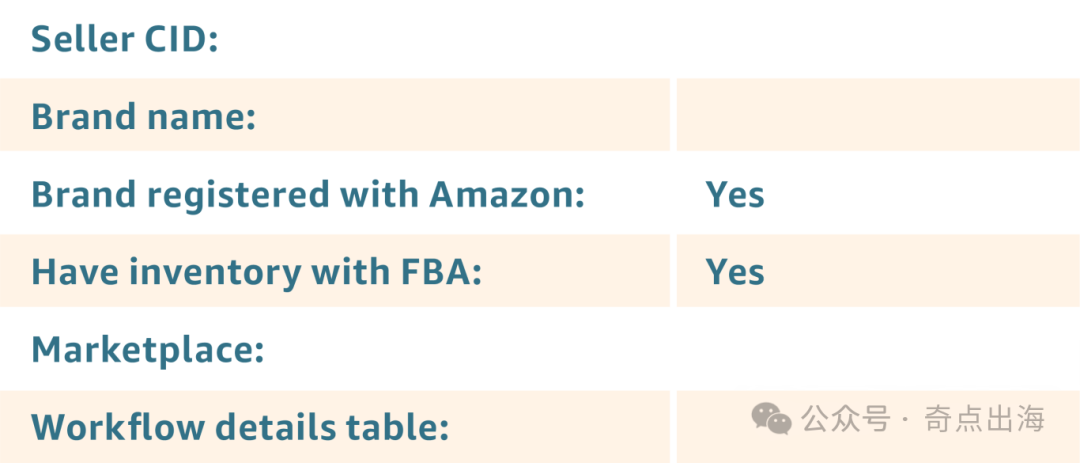Click the Brand registered with Amazon label
Screen dimensions: 1080x463
[x=308, y=195]
